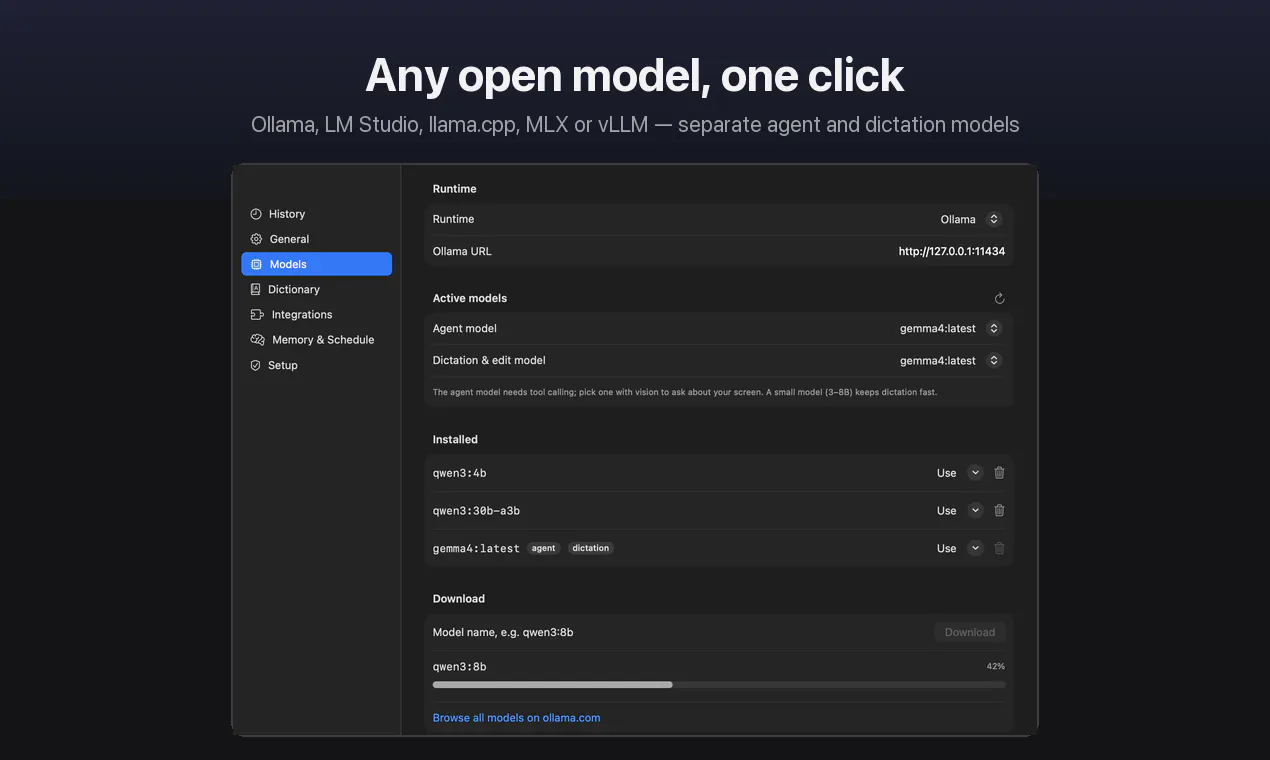Image resolution: width=1270 pixels, height=760 pixels.
Task: Select the Models chip icon in sidebar
Action: click(x=256, y=264)
